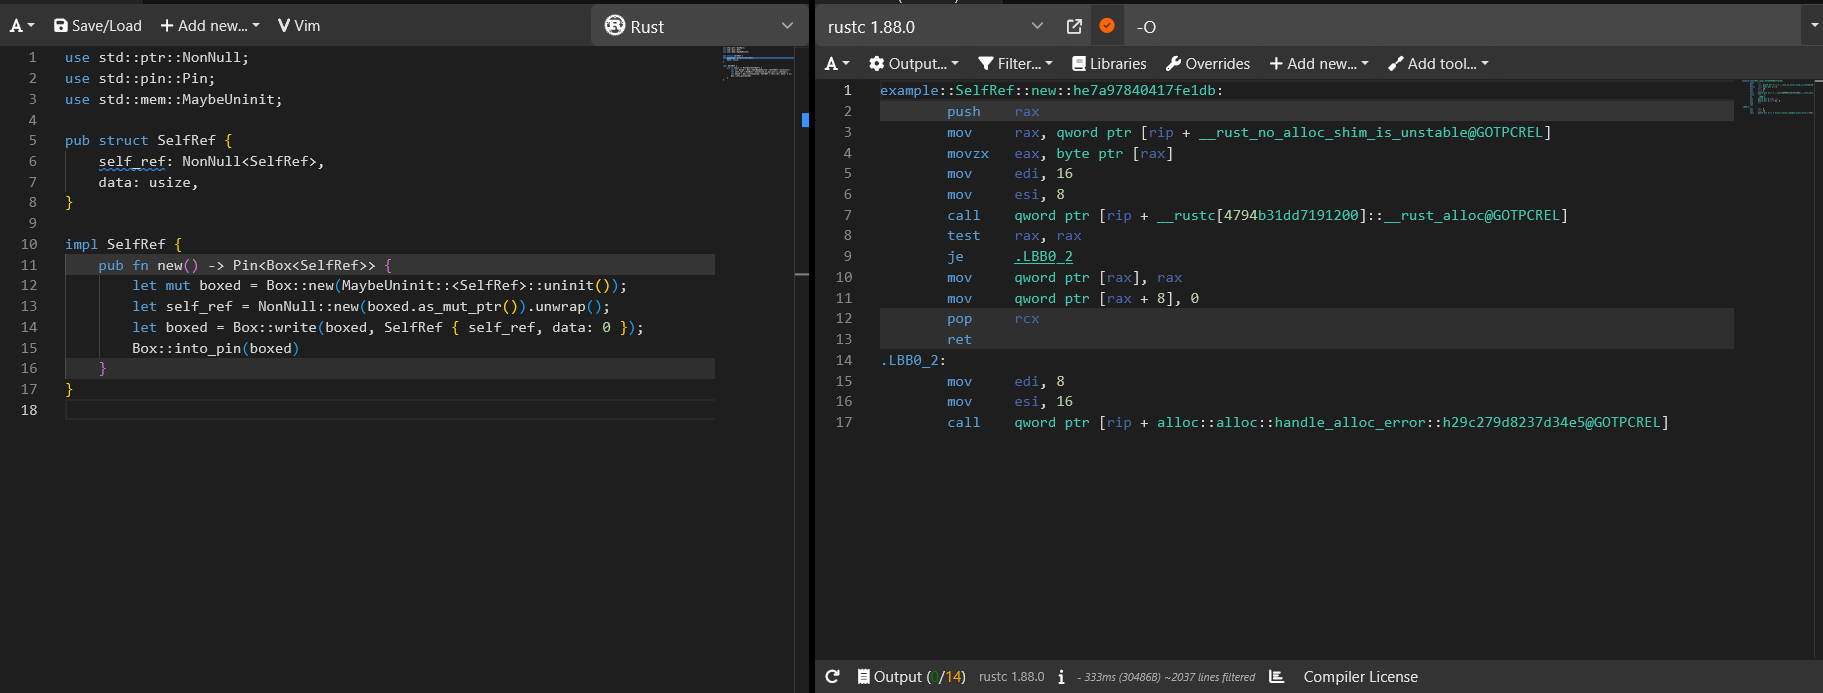Click chart icon beside Compiler License
The image size is (1823, 693).
pyautogui.click(x=1277, y=677)
